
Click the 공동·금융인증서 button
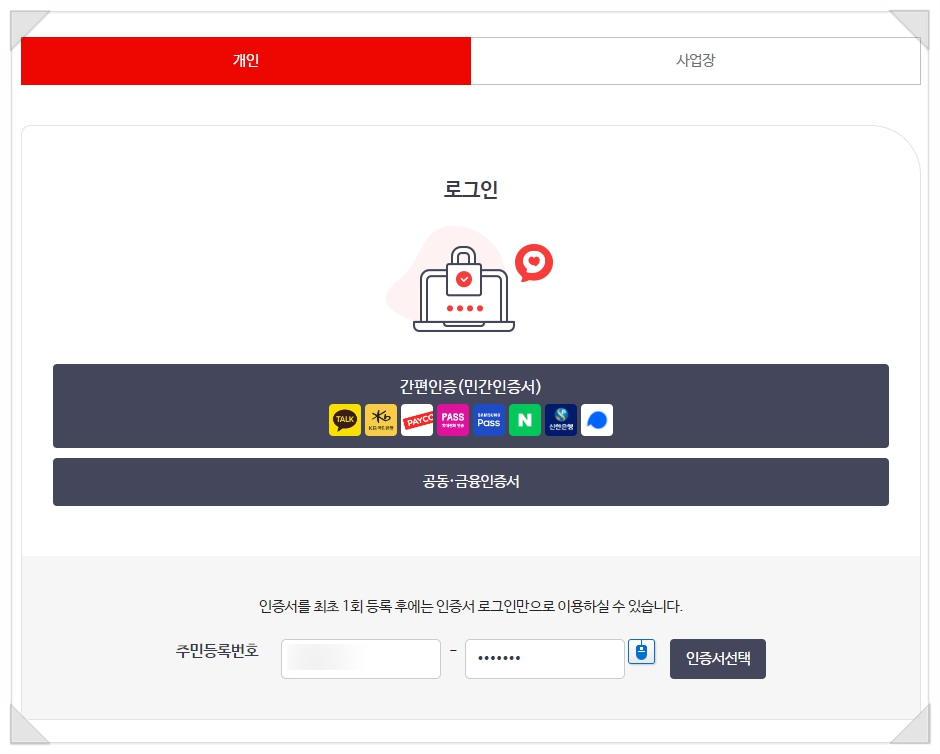click(x=471, y=482)
